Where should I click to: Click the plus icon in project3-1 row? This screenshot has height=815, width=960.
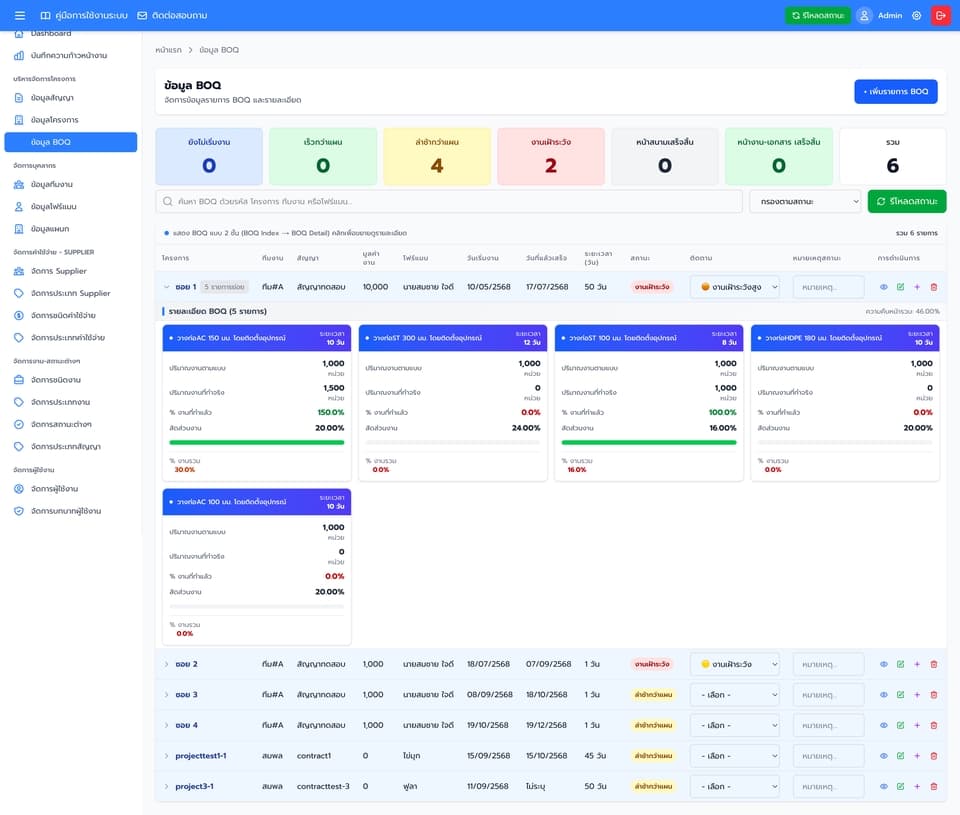pos(917,786)
